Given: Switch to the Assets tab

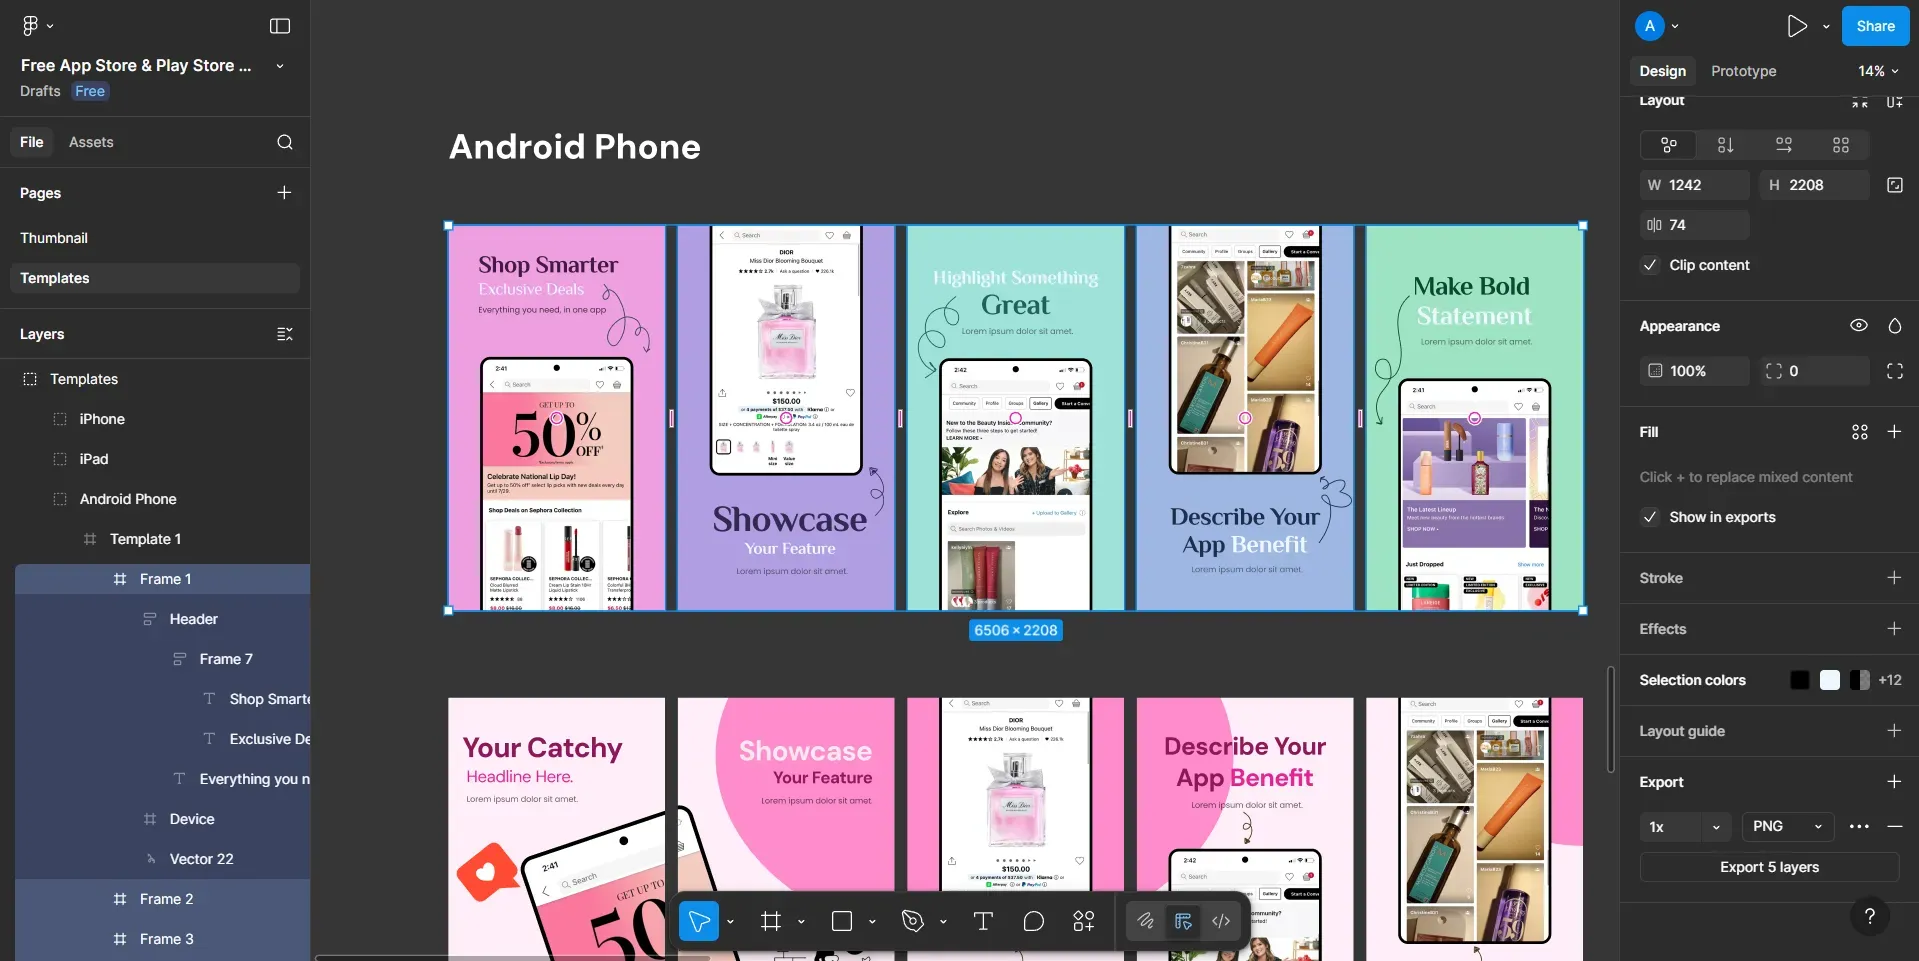Looking at the screenshot, I should (91, 142).
